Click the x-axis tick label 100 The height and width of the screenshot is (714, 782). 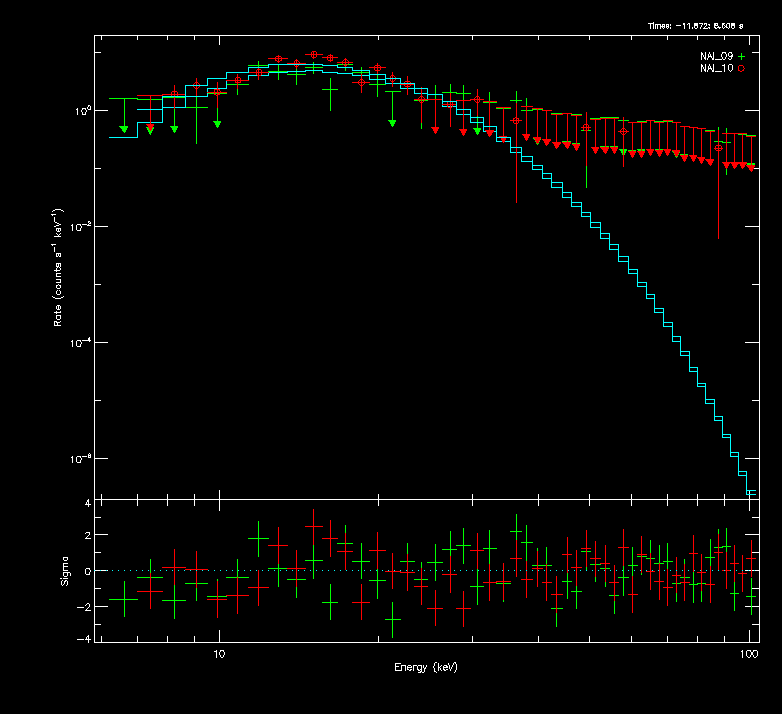(x=748, y=653)
